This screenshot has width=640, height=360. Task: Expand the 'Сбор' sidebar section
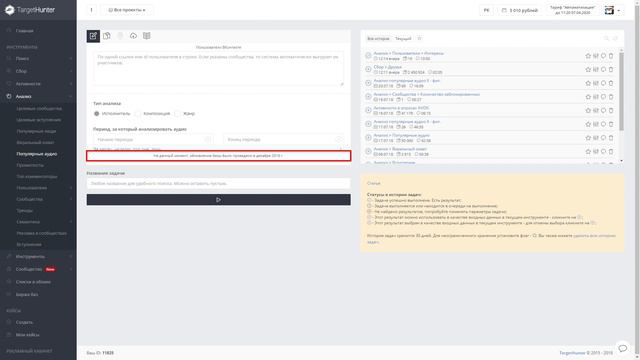(38, 71)
